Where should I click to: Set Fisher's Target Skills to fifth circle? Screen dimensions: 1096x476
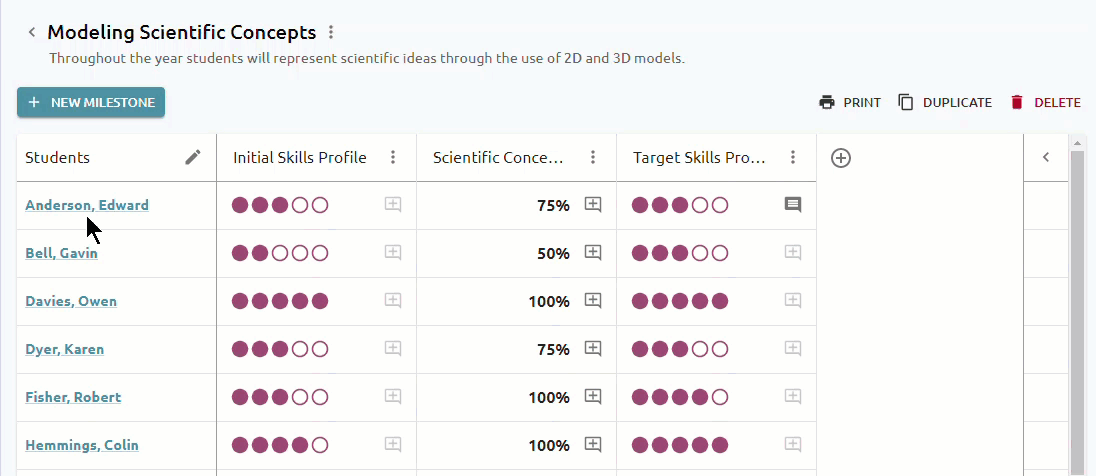point(720,397)
